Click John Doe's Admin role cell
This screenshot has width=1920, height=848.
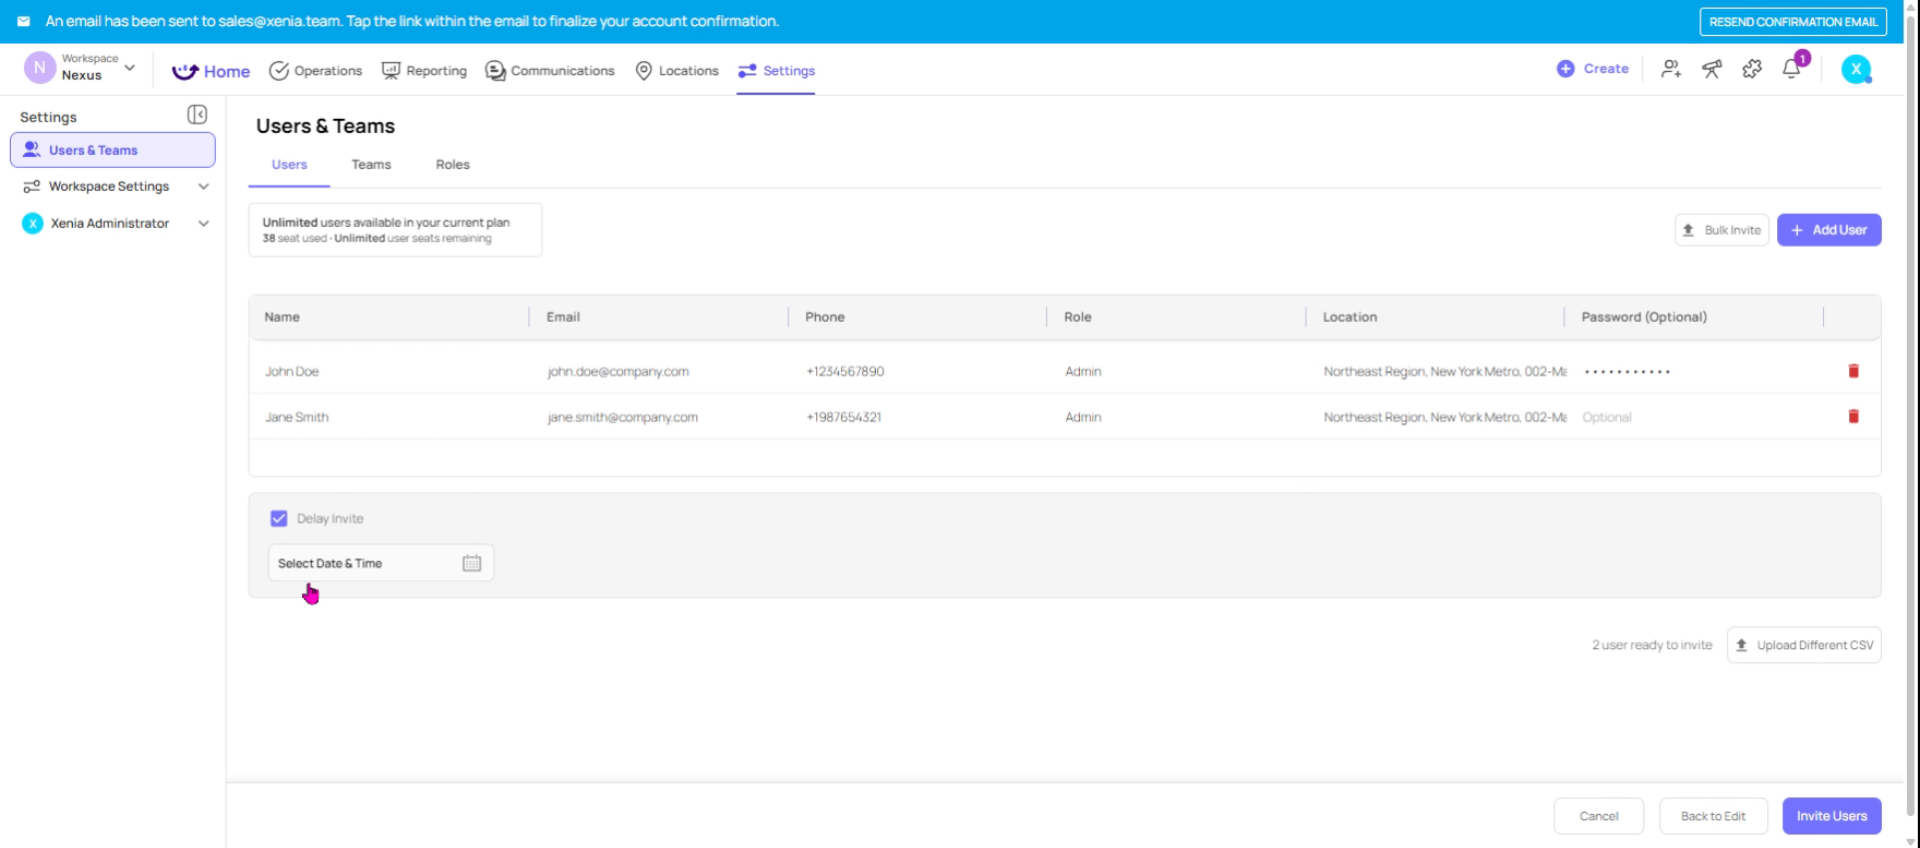1083,371
